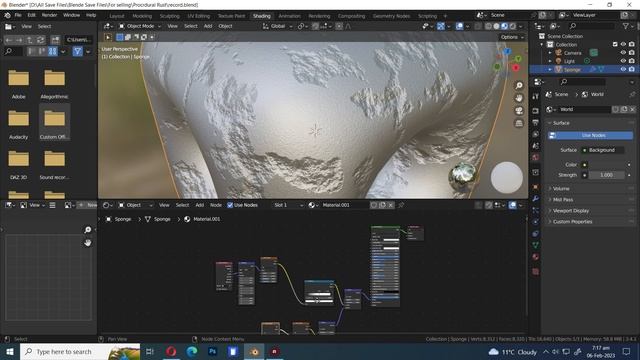Expand the Viewport Display panel
640x360 pixels.
point(571,211)
